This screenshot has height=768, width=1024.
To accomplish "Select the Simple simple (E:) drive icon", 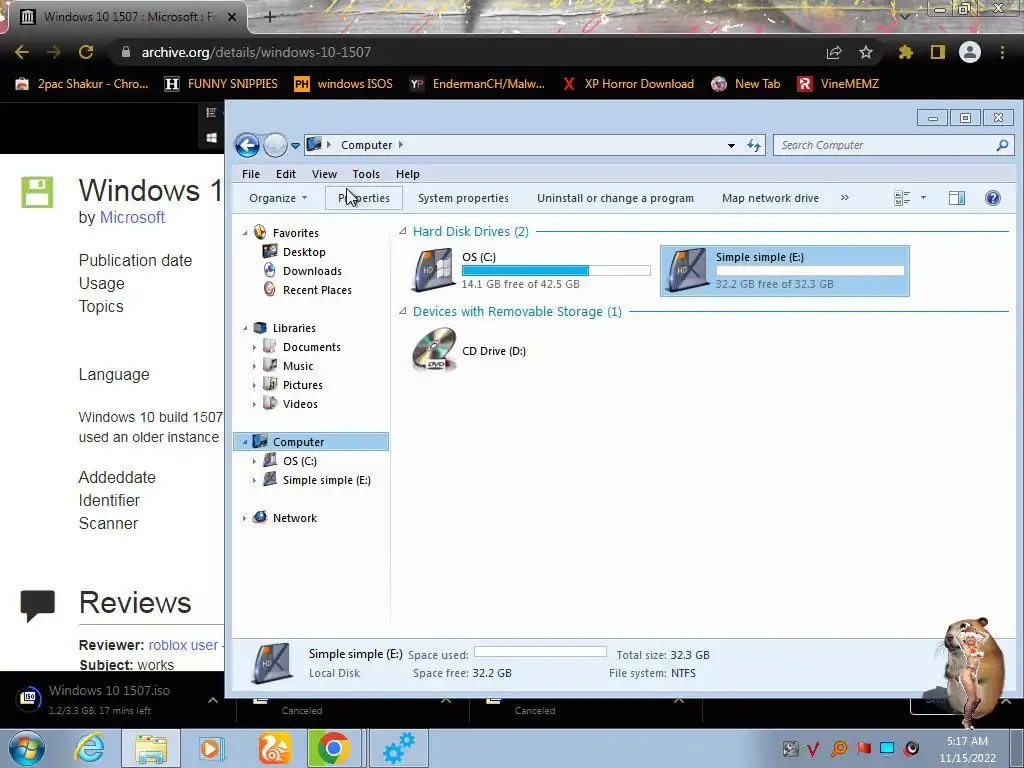I will pyautogui.click(x=687, y=269).
